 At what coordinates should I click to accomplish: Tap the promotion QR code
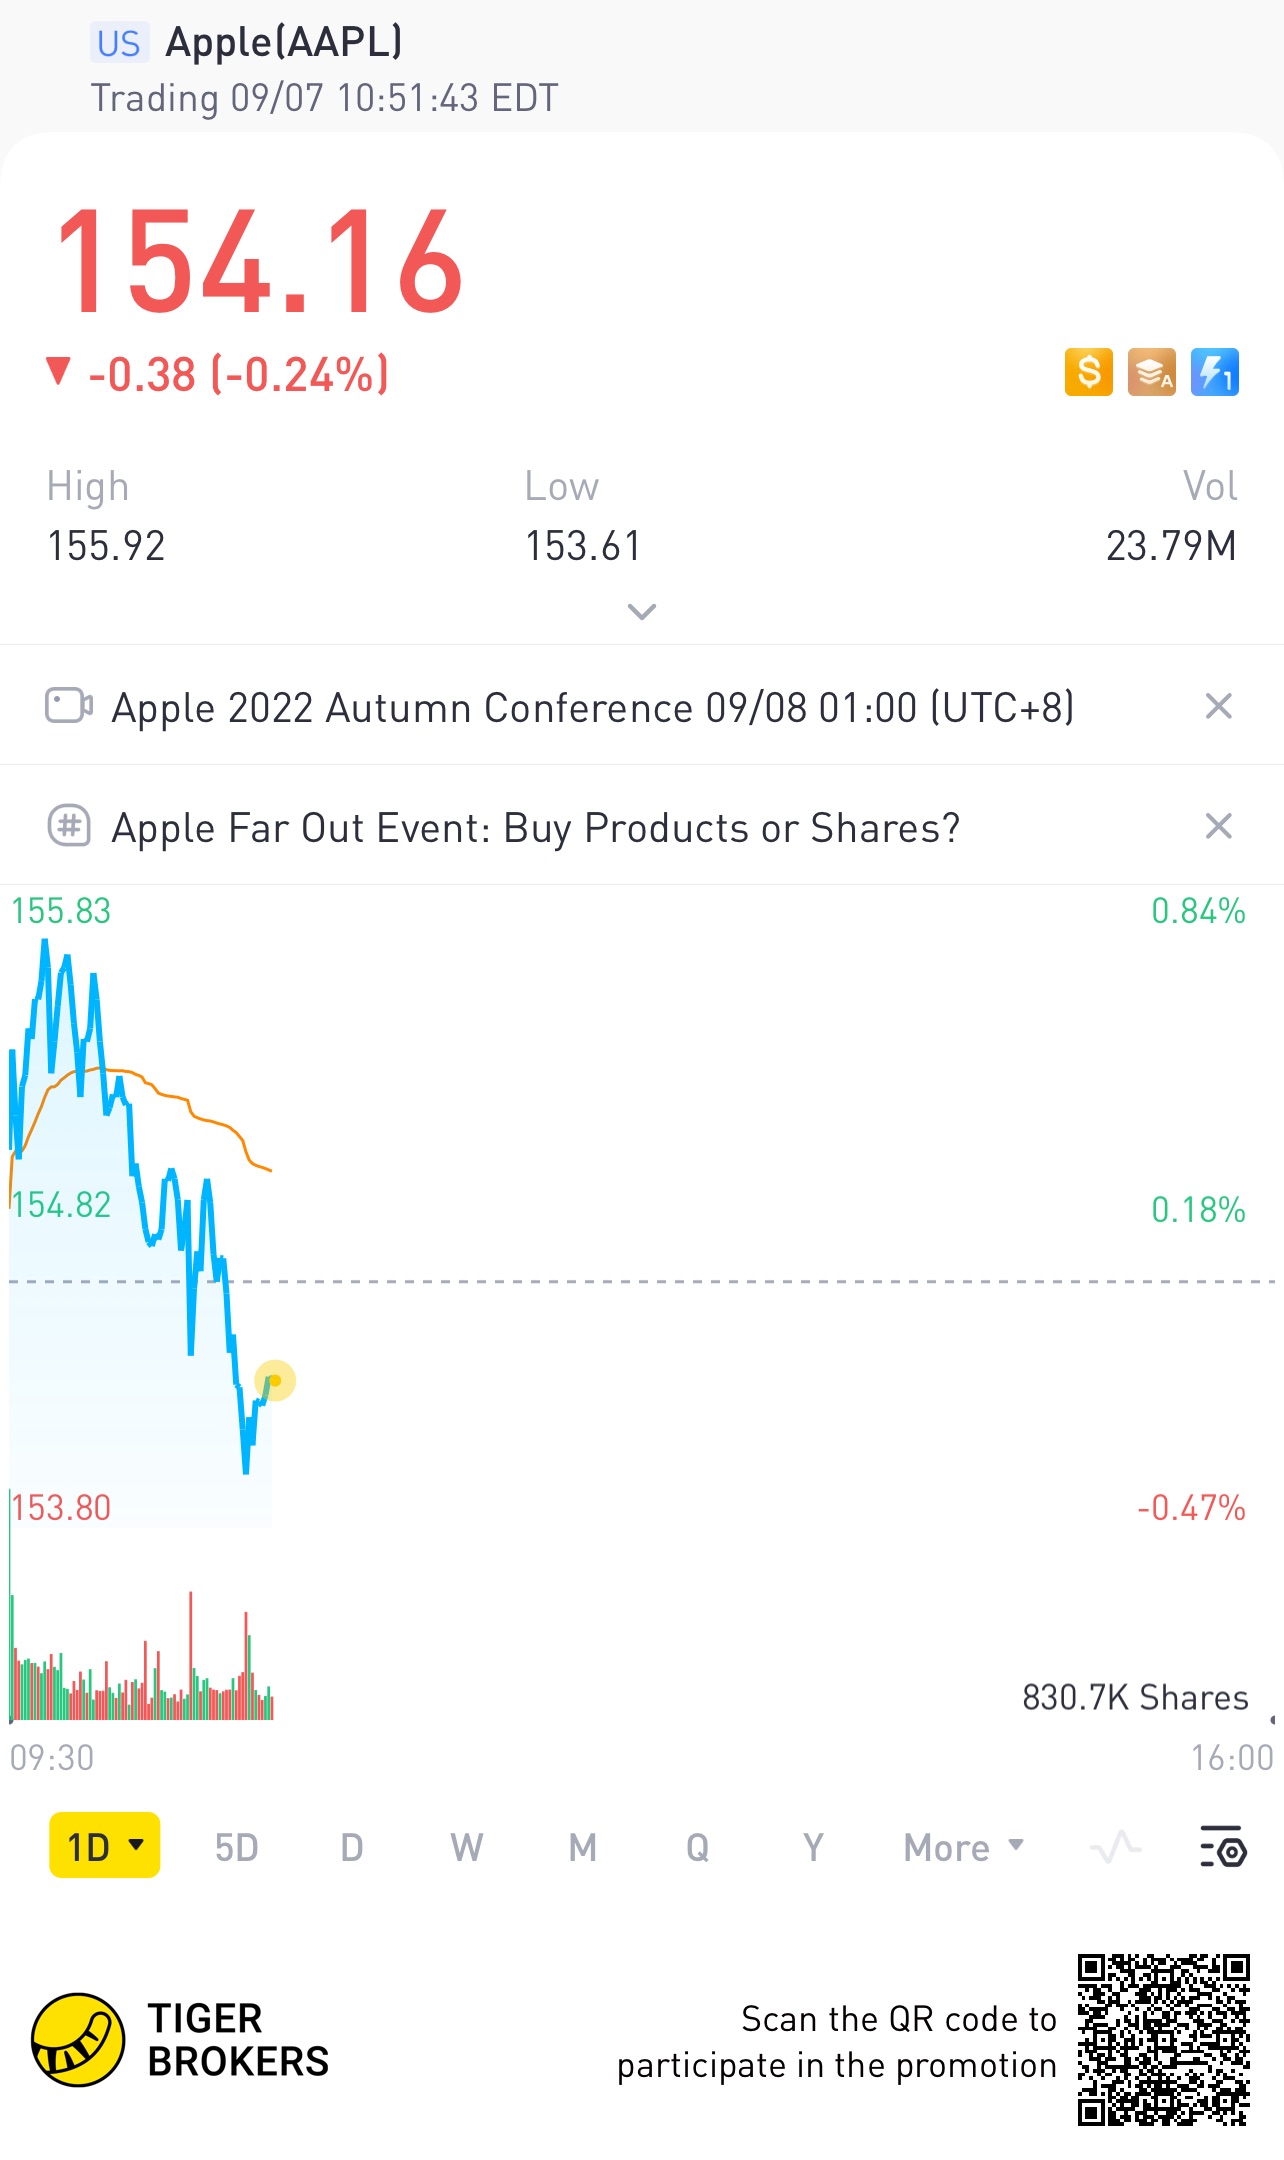pyautogui.click(x=1163, y=2040)
